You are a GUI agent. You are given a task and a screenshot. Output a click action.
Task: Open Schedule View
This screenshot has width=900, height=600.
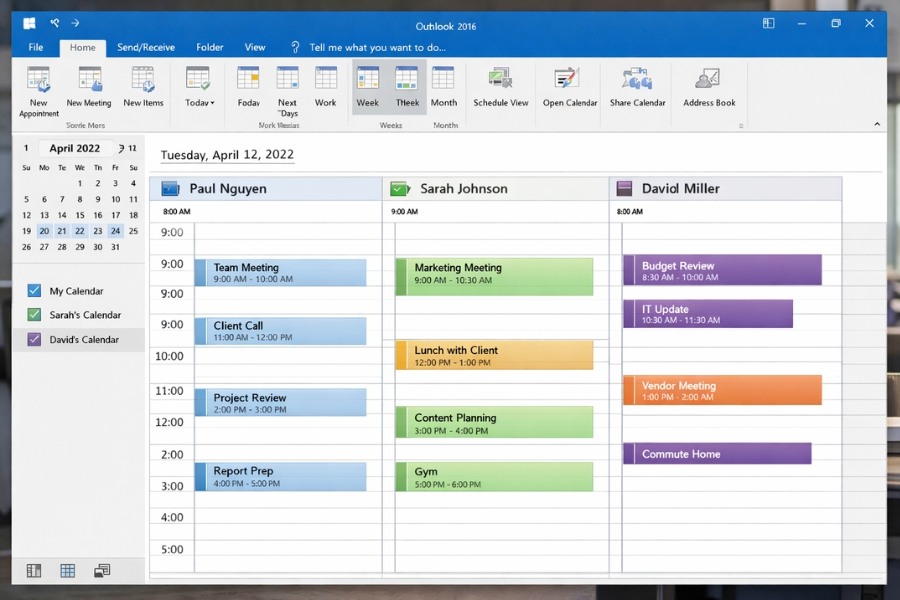click(500, 88)
